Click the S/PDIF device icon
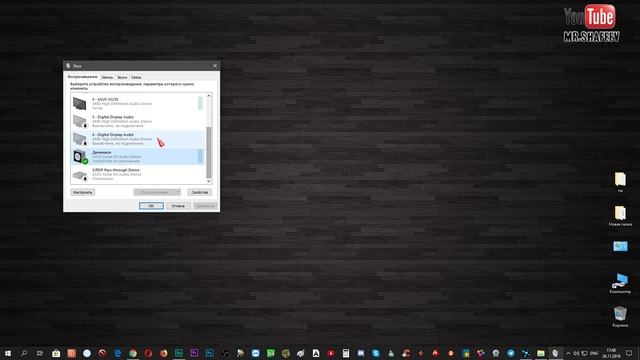640x360 pixels. pyautogui.click(x=80, y=176)
